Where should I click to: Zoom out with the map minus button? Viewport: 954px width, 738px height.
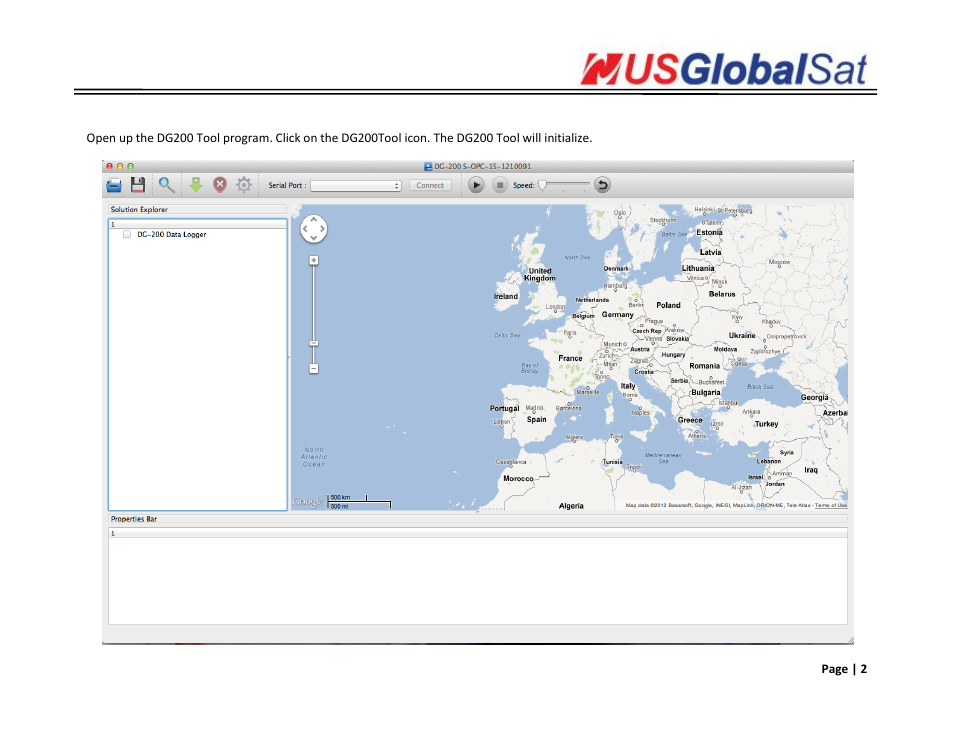pos(314,369)
